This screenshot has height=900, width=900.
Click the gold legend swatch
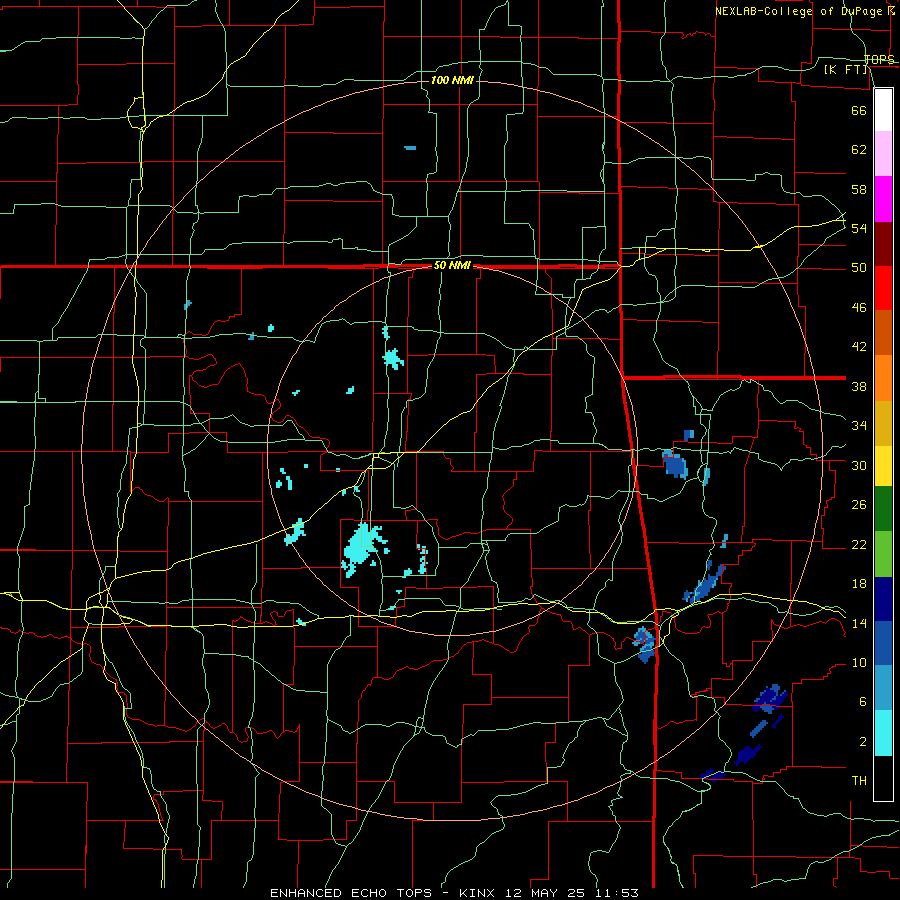[883, 423]
